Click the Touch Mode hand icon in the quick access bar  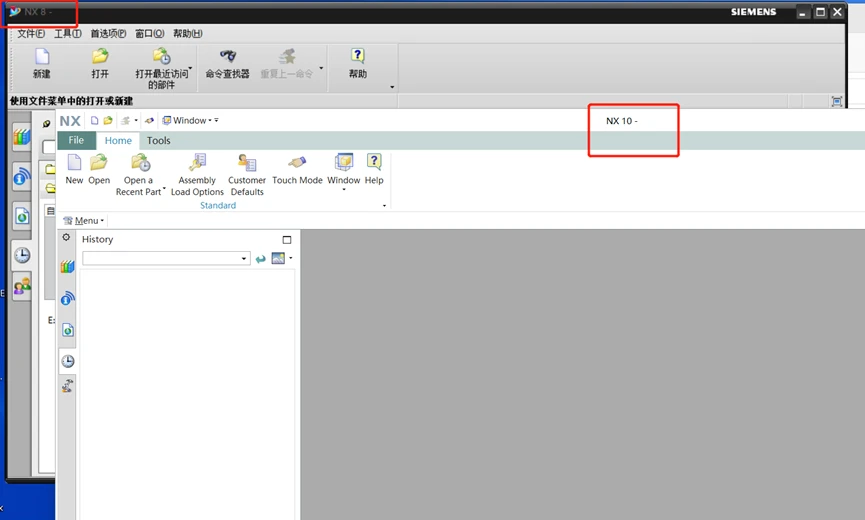[x=149, y=120]
